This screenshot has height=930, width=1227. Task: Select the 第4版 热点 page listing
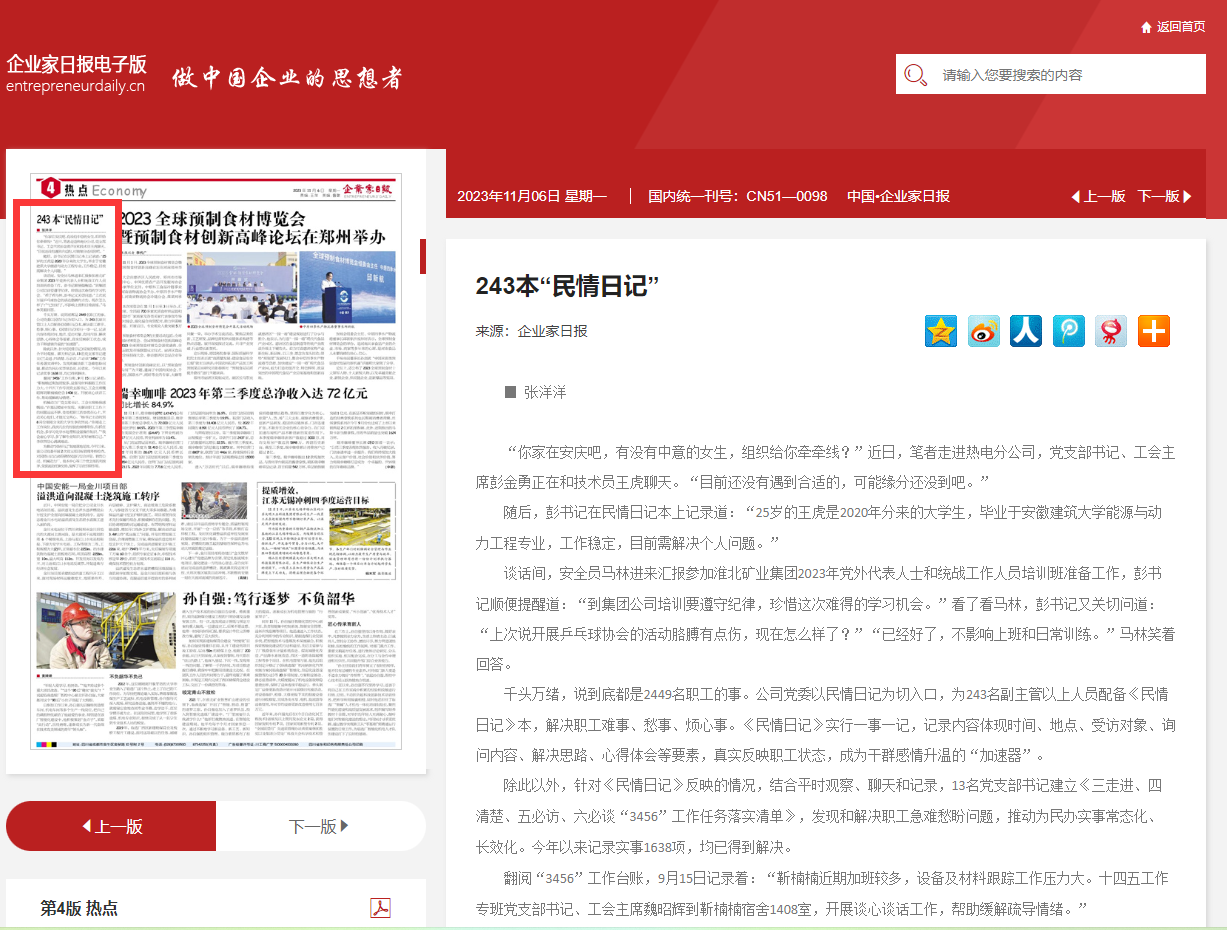(79, 908)
